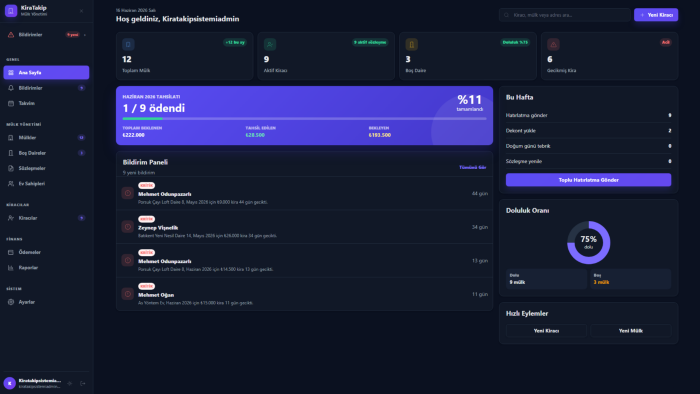The image size is (700, 394).
Task: Log out using the exit arrow icon
Action: (x=83, y=383)
